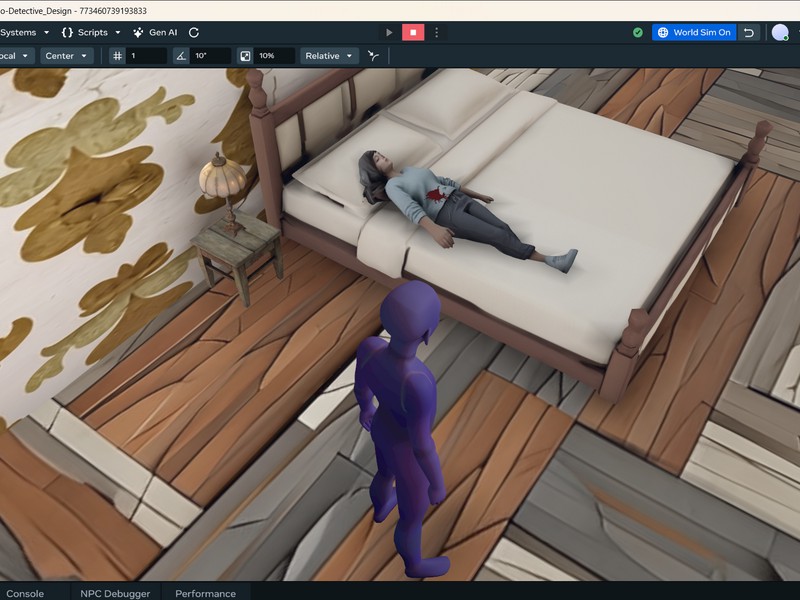Open the Relative mode dropdown

point(329,56)
